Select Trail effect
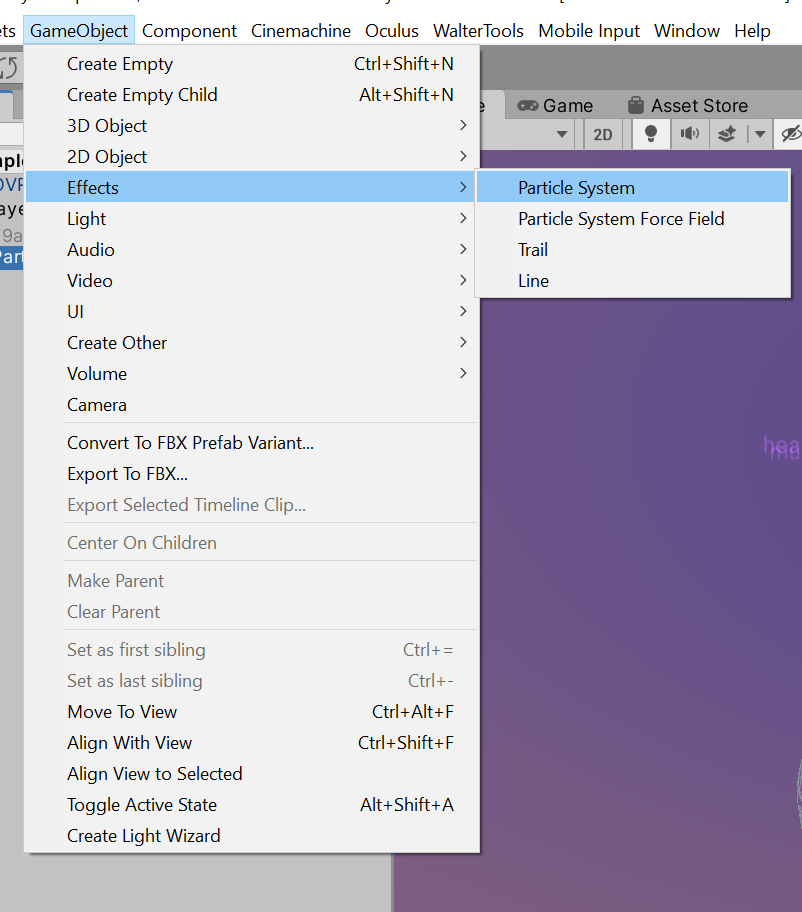The image size is (802, 912). 632,250
